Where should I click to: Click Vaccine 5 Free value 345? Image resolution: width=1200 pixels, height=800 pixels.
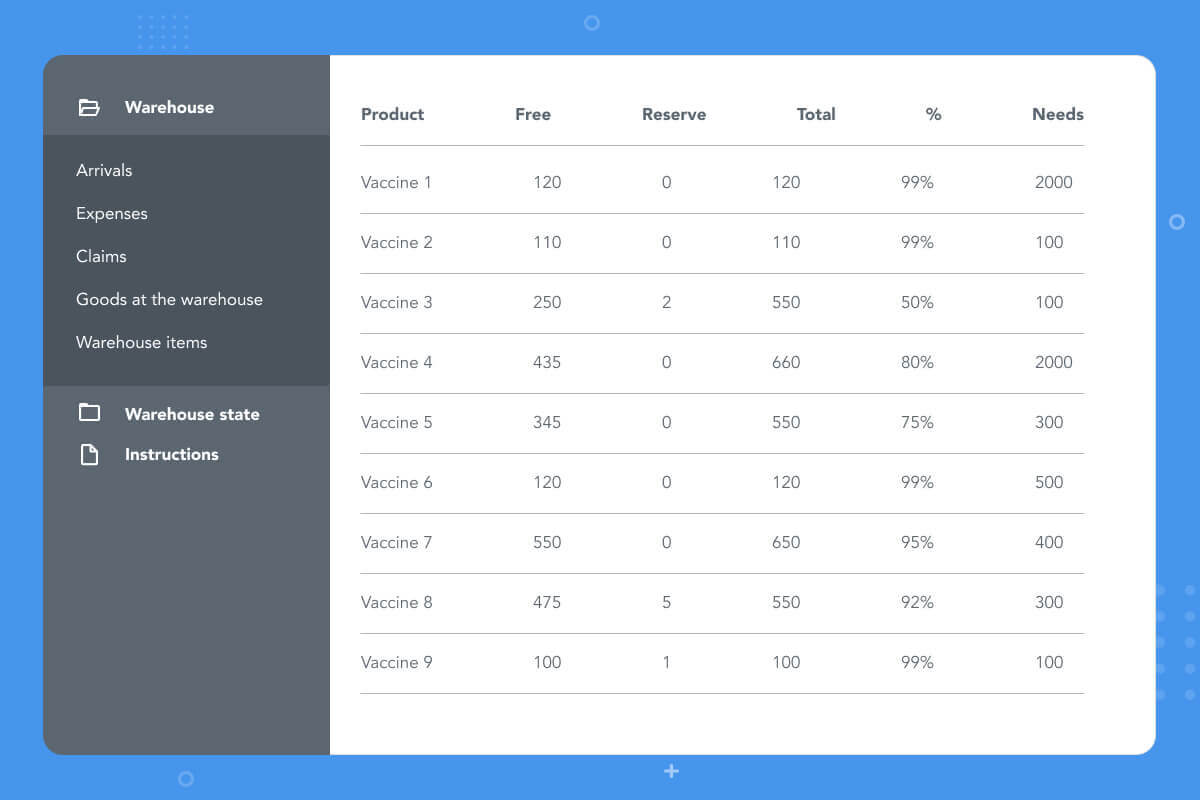point(547,422)
